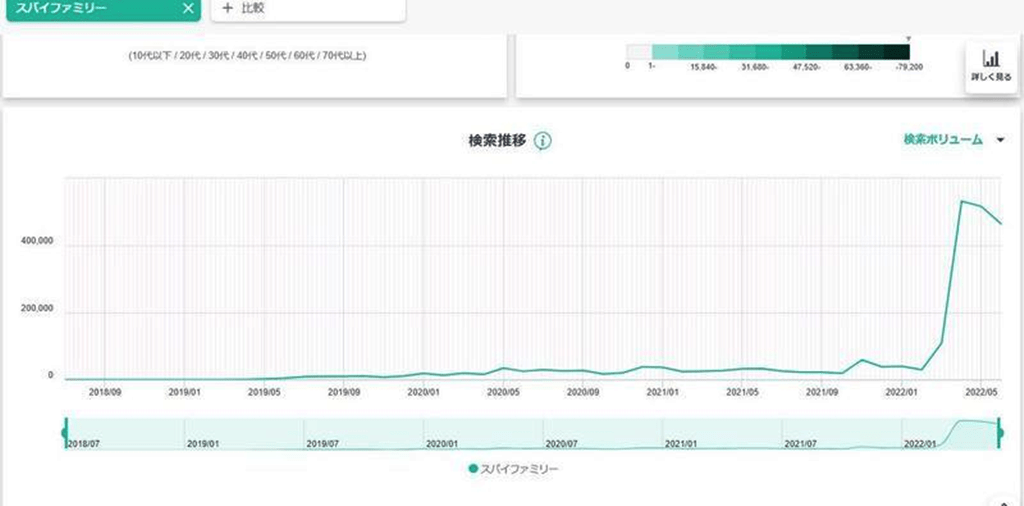Click the 検索推移 chart title

(x=497, y=140)
